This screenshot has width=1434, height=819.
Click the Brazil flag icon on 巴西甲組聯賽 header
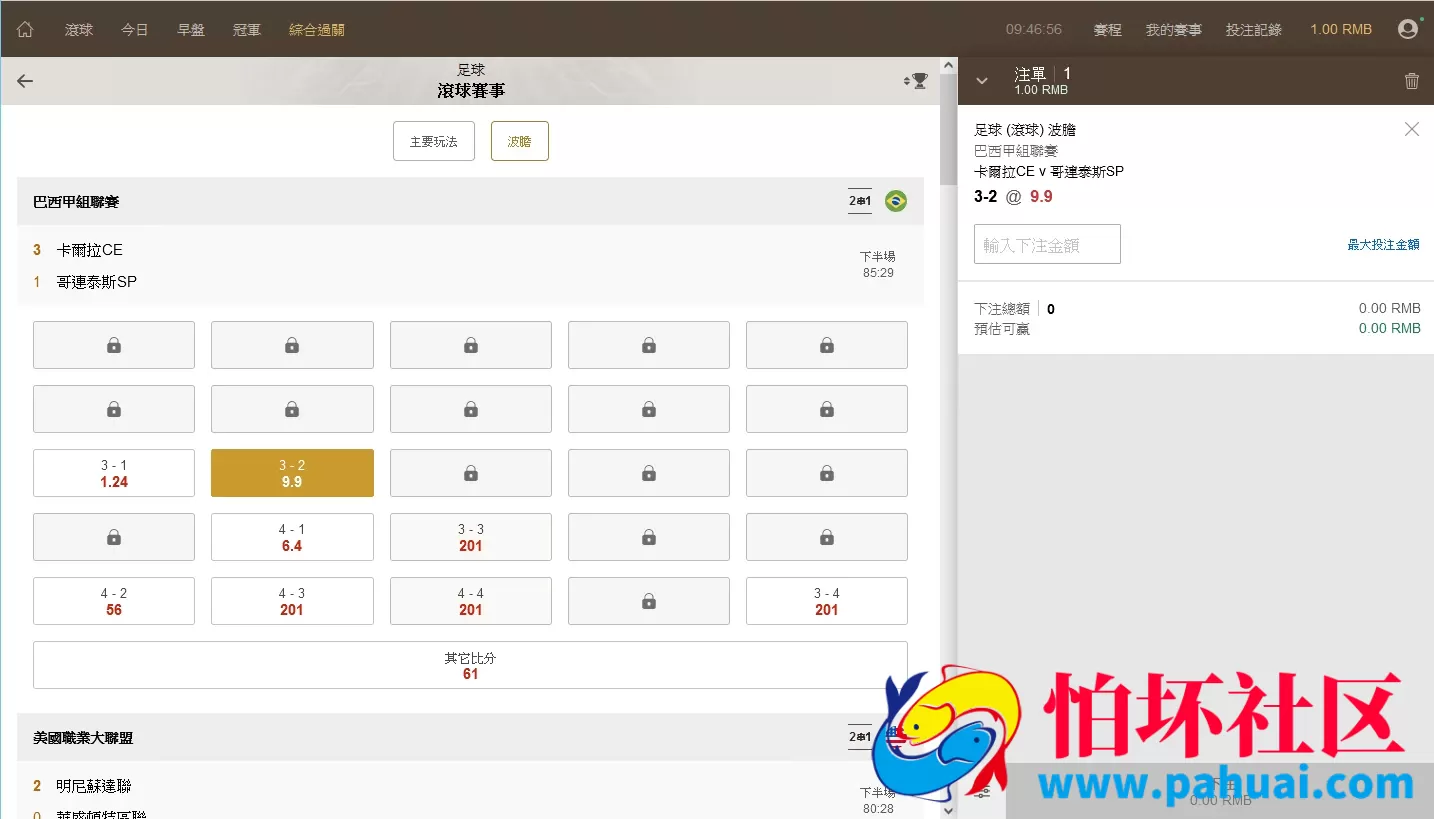(x=896, y=200)
